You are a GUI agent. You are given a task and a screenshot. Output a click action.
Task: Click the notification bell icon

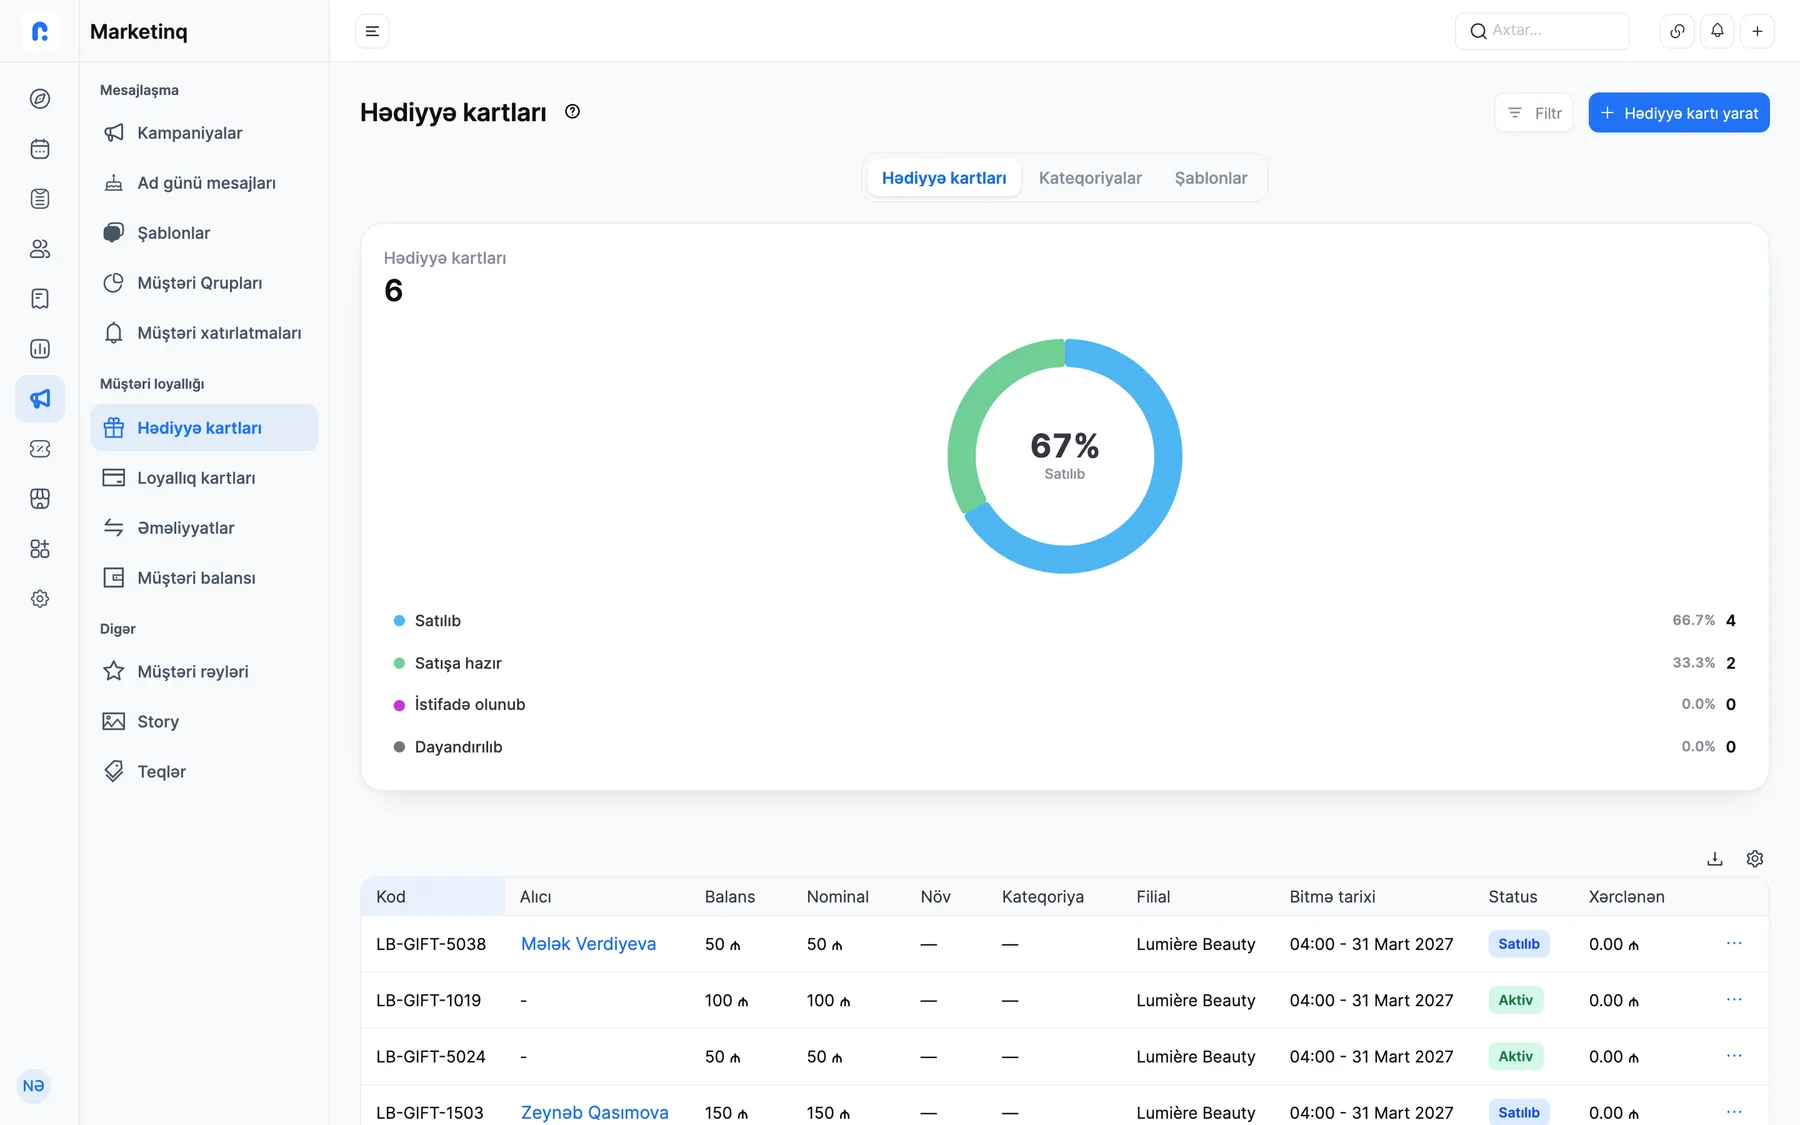(1717, 31)
